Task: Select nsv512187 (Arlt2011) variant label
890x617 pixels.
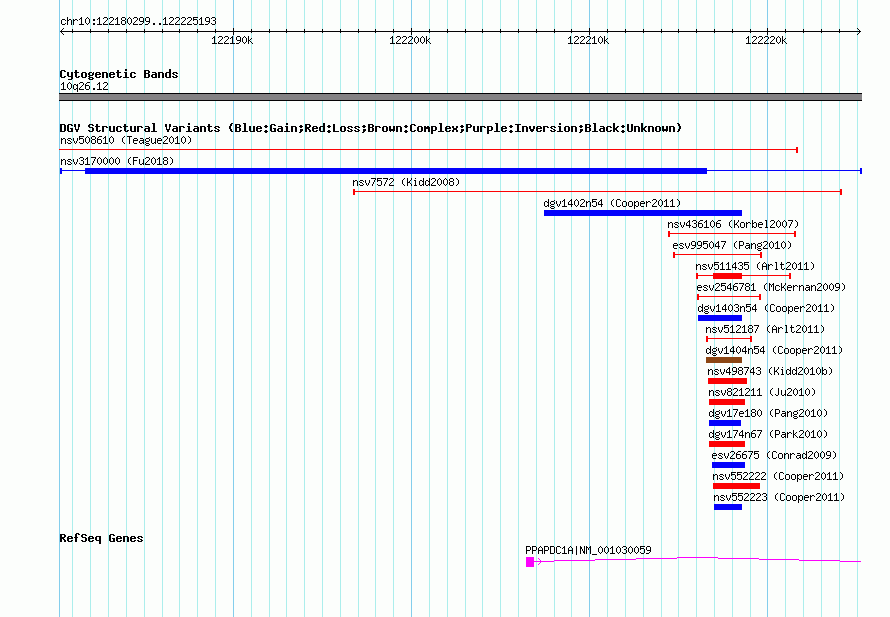Action: pos(765,329)
